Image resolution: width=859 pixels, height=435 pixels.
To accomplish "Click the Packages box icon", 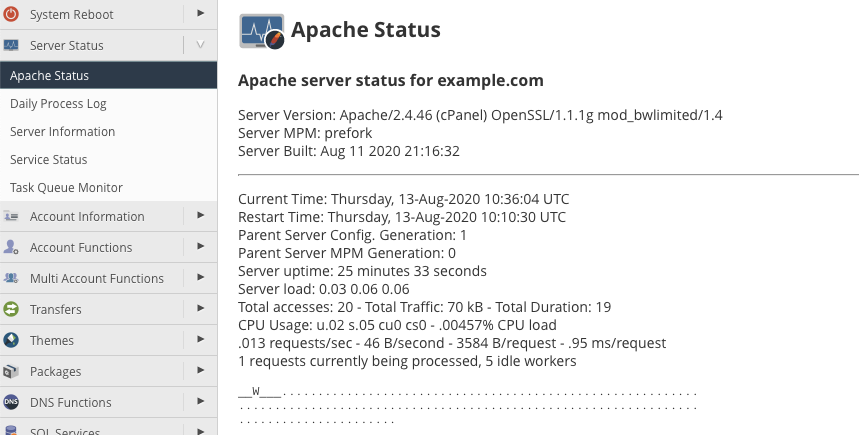I will [x=12, y=371].
